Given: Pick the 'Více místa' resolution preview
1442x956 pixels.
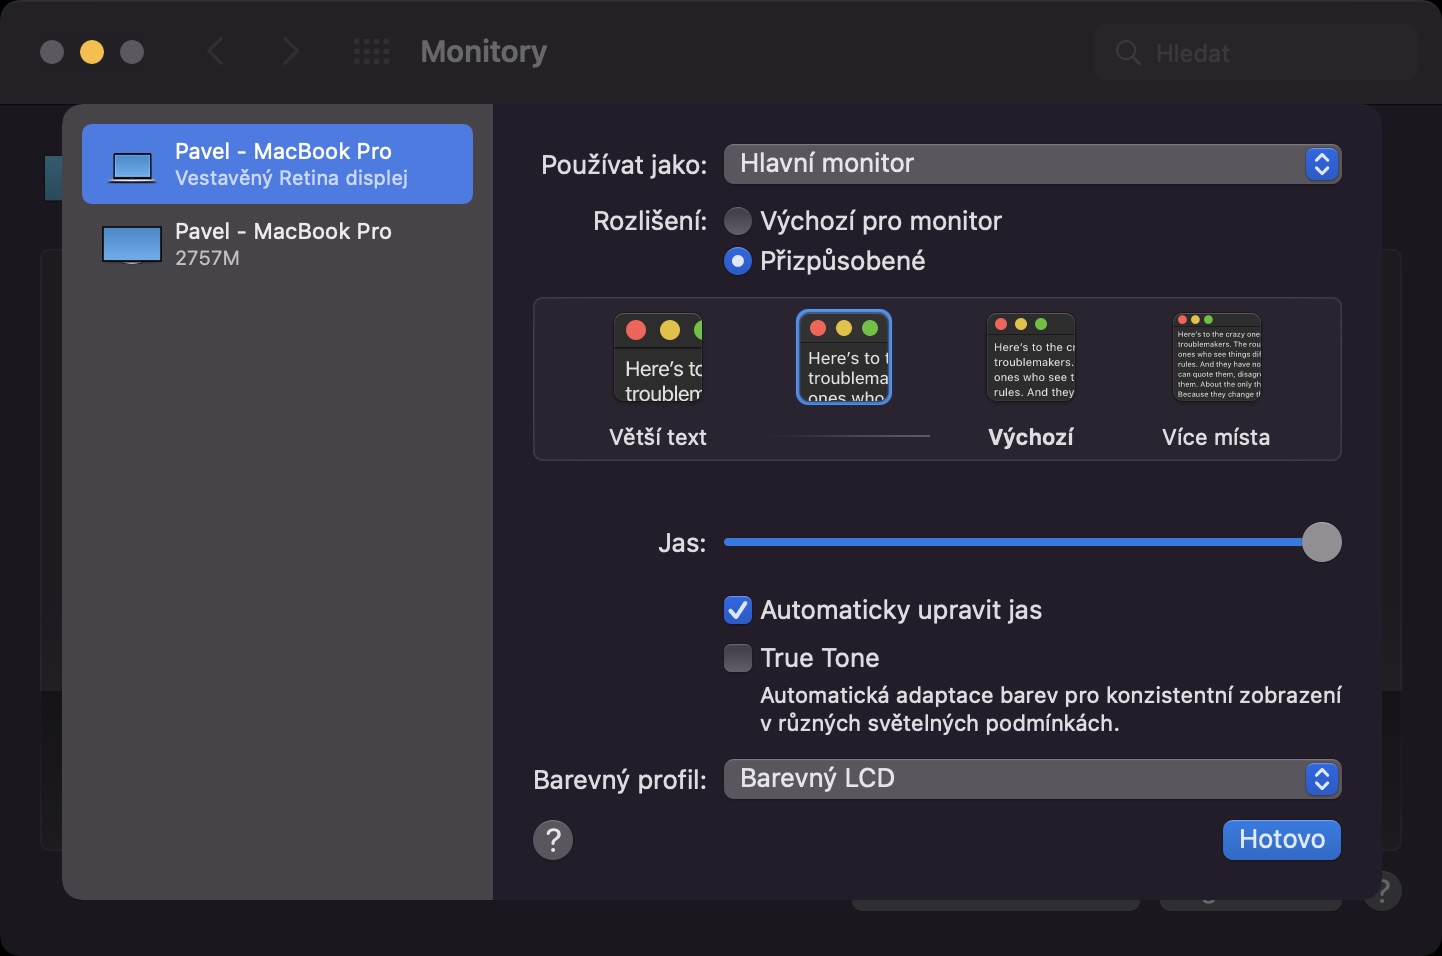Looking at the screenshot, I should click(1216, 357).
